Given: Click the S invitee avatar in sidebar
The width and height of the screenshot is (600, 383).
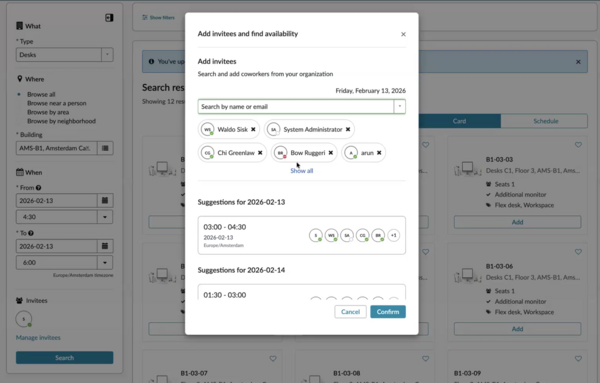Looking at the screenshot, I should pos(24,319).
